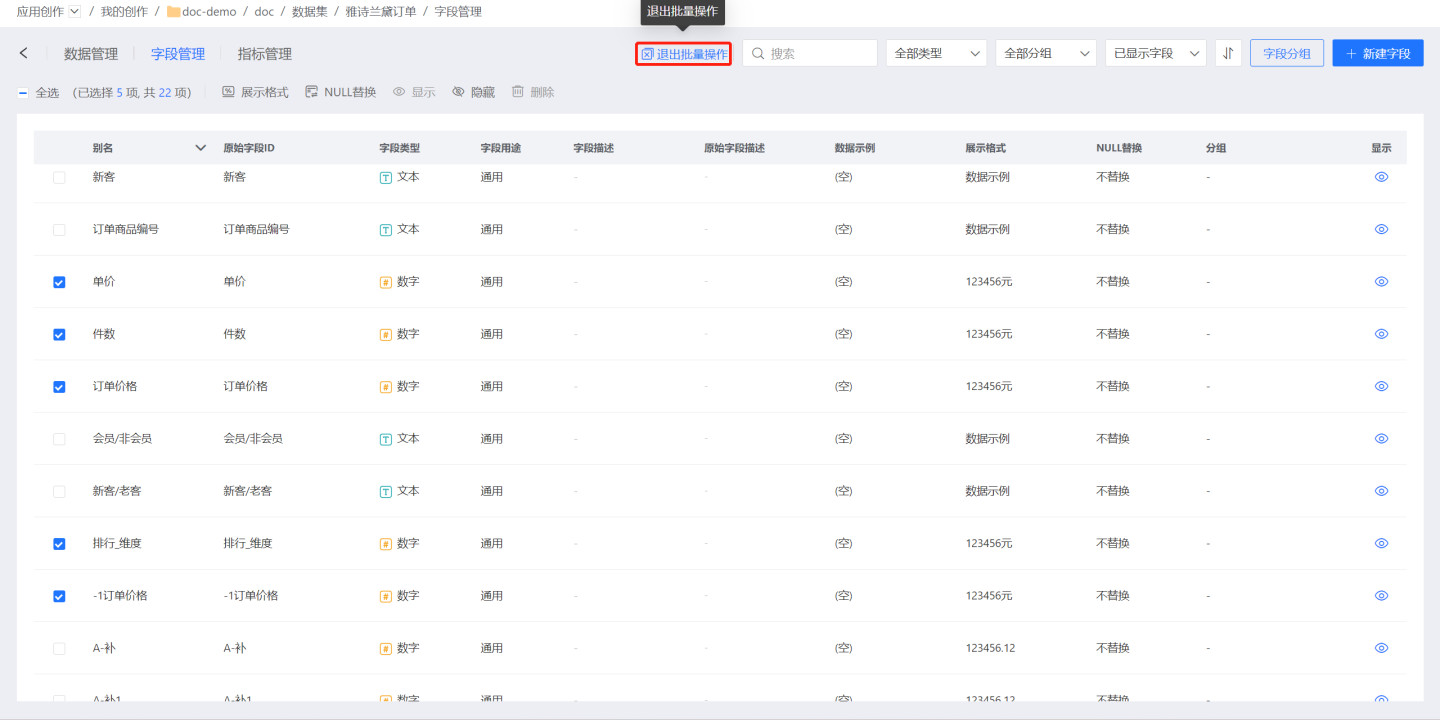Hide the 新客 field via eye icon

tap(1381, 177)
